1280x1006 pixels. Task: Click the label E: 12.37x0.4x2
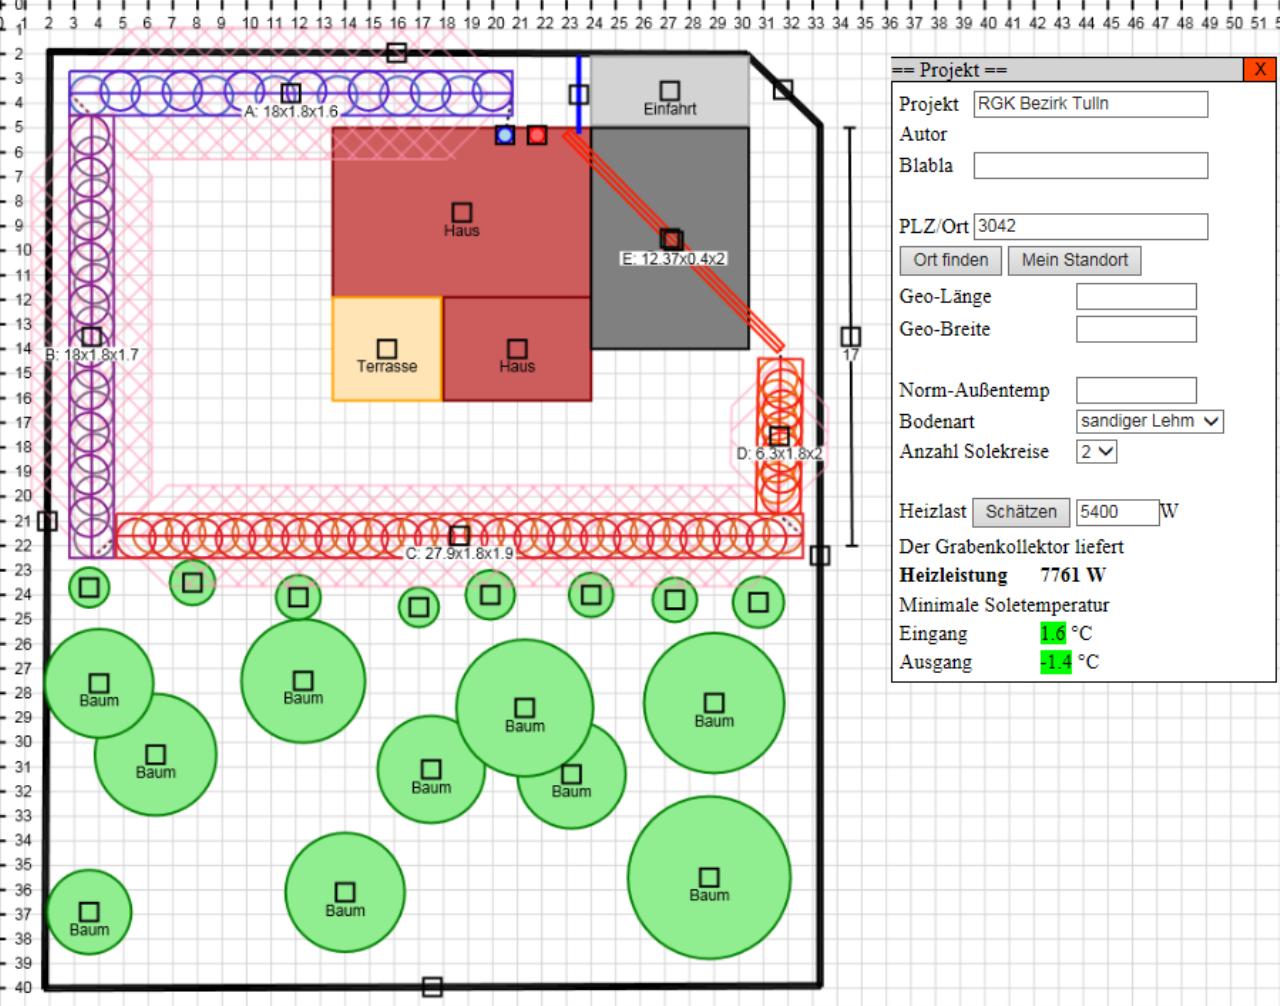pos(673,259)
